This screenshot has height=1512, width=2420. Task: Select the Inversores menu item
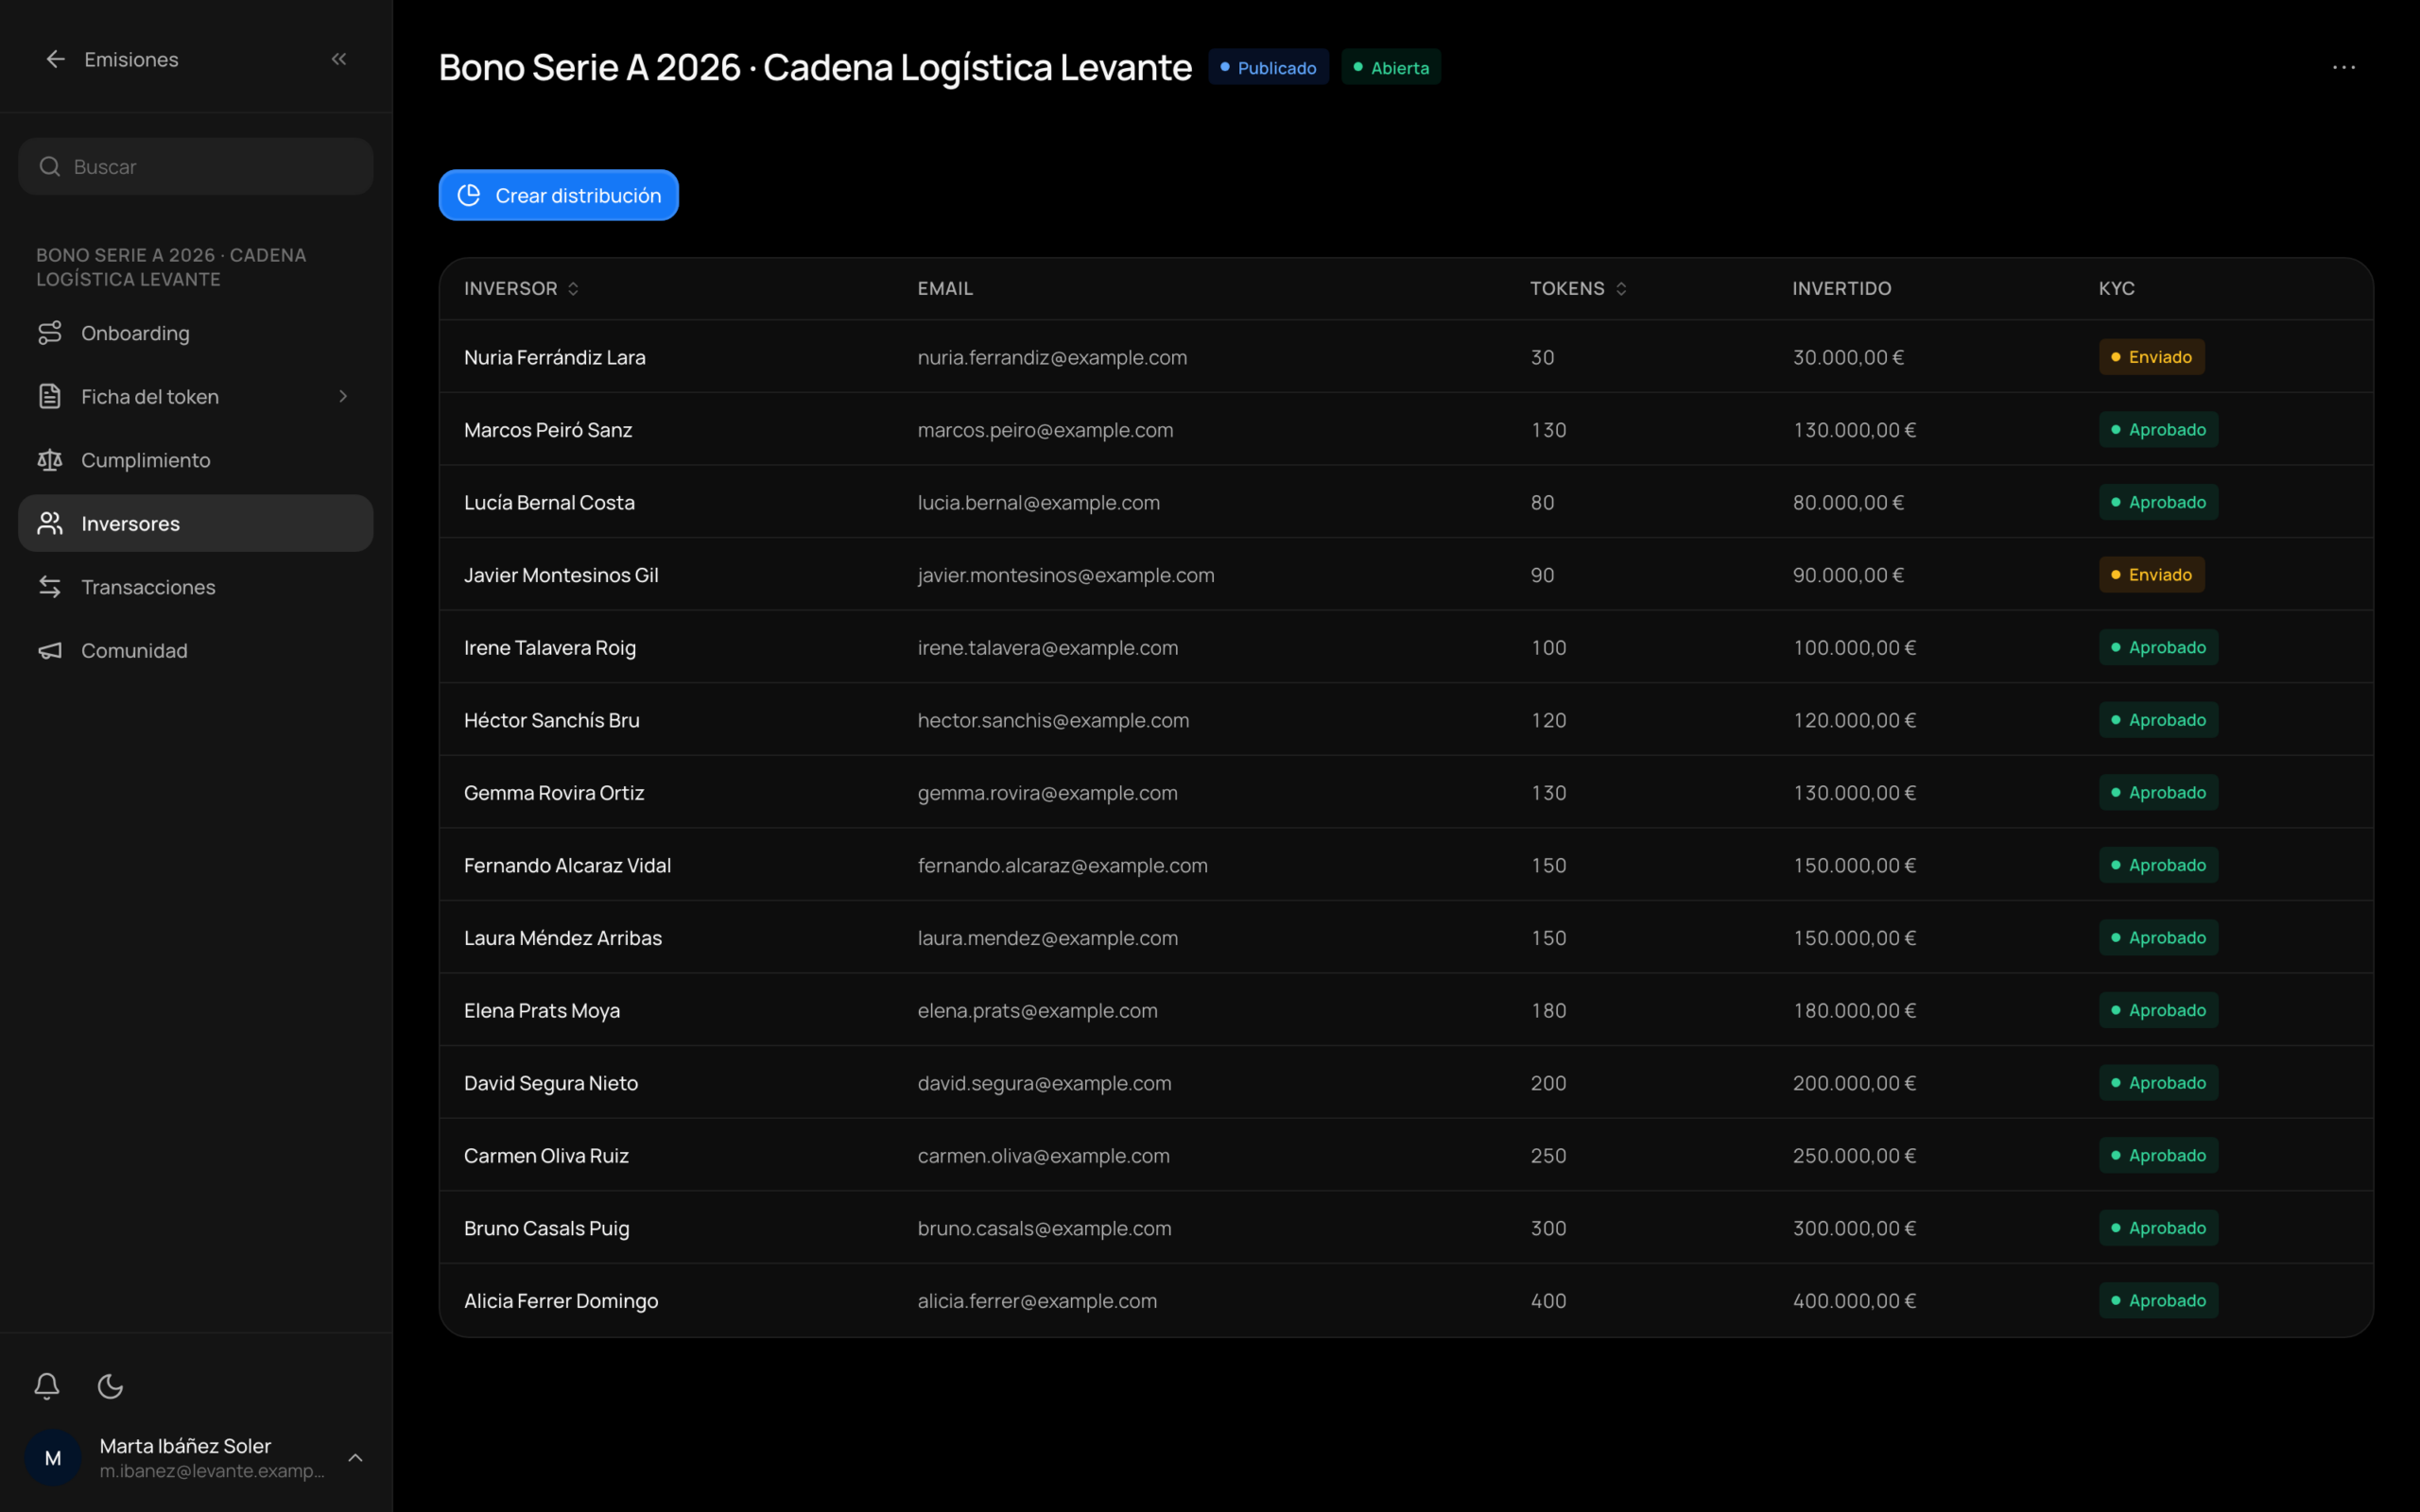tap(196, 523)
